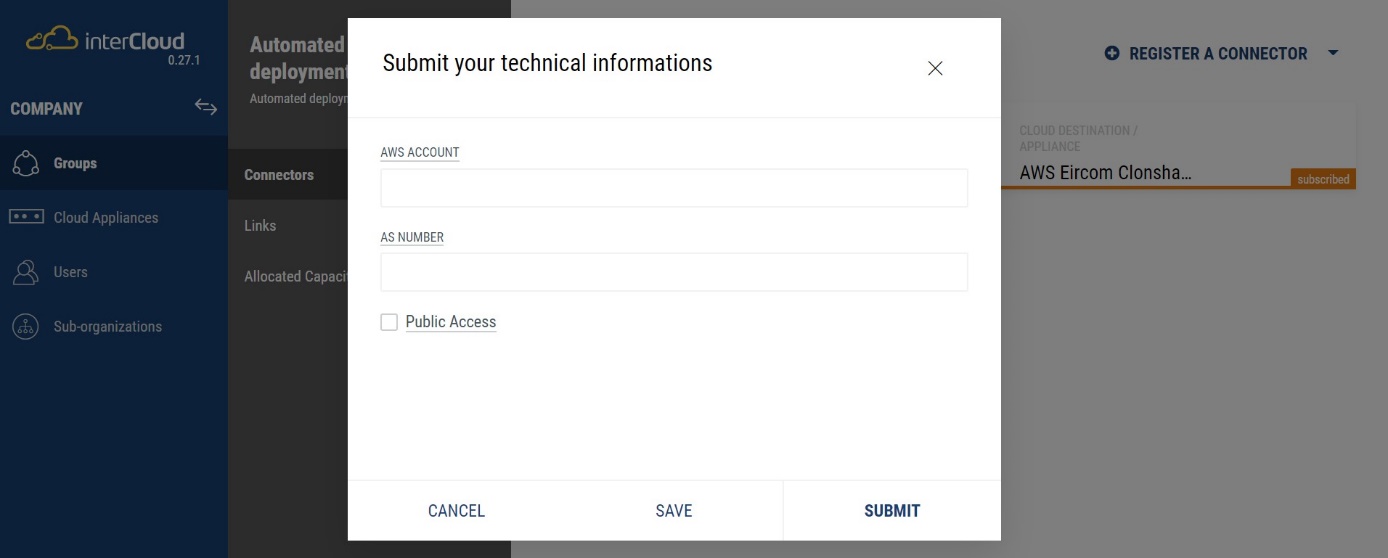Close the dialog with the X icon
The image size is (1388, 558).
coord(935,68)
